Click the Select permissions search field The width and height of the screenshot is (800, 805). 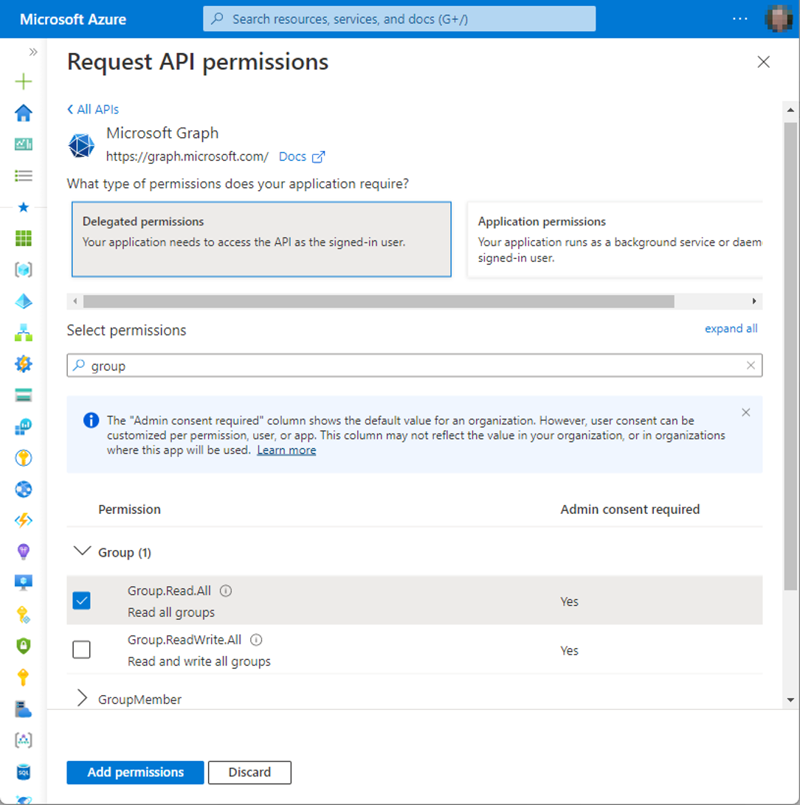(x=414, y=366)
